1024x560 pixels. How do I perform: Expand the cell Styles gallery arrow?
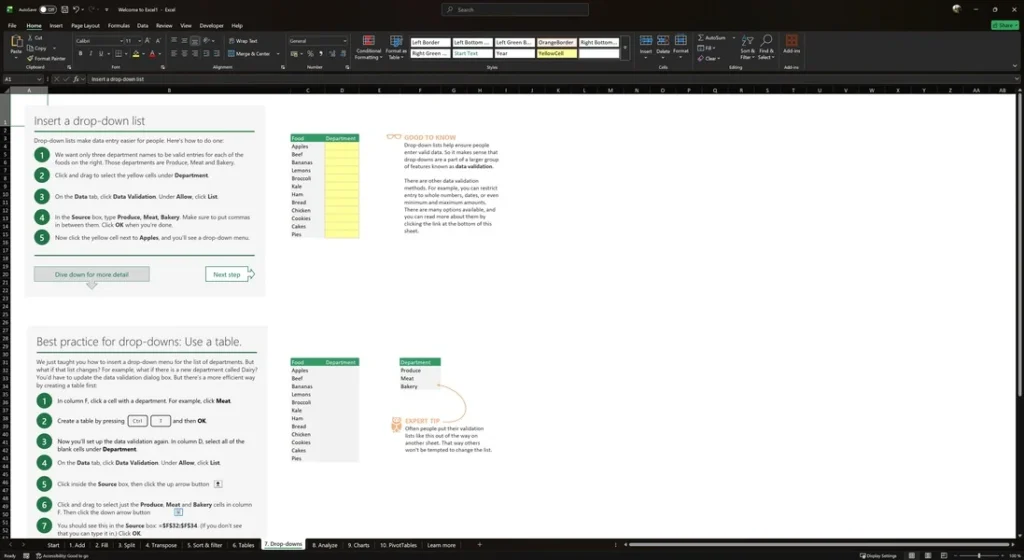click(x=625, y=48)
